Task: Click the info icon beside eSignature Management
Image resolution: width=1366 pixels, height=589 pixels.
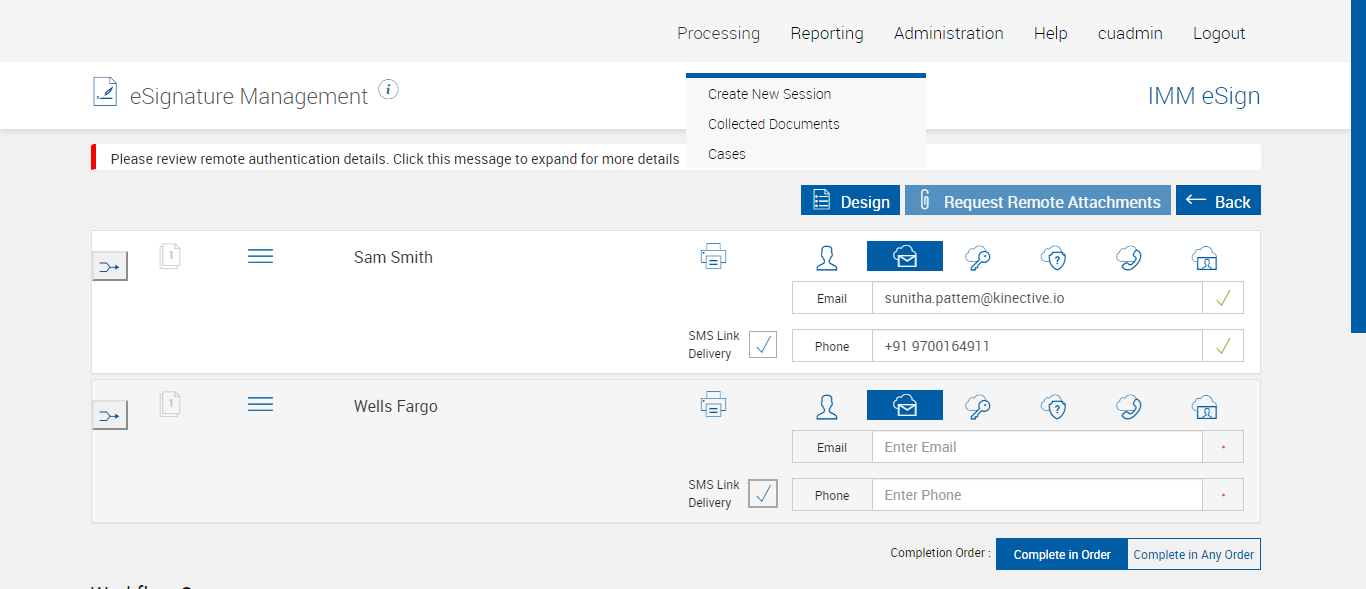Action: pos(389,90)
